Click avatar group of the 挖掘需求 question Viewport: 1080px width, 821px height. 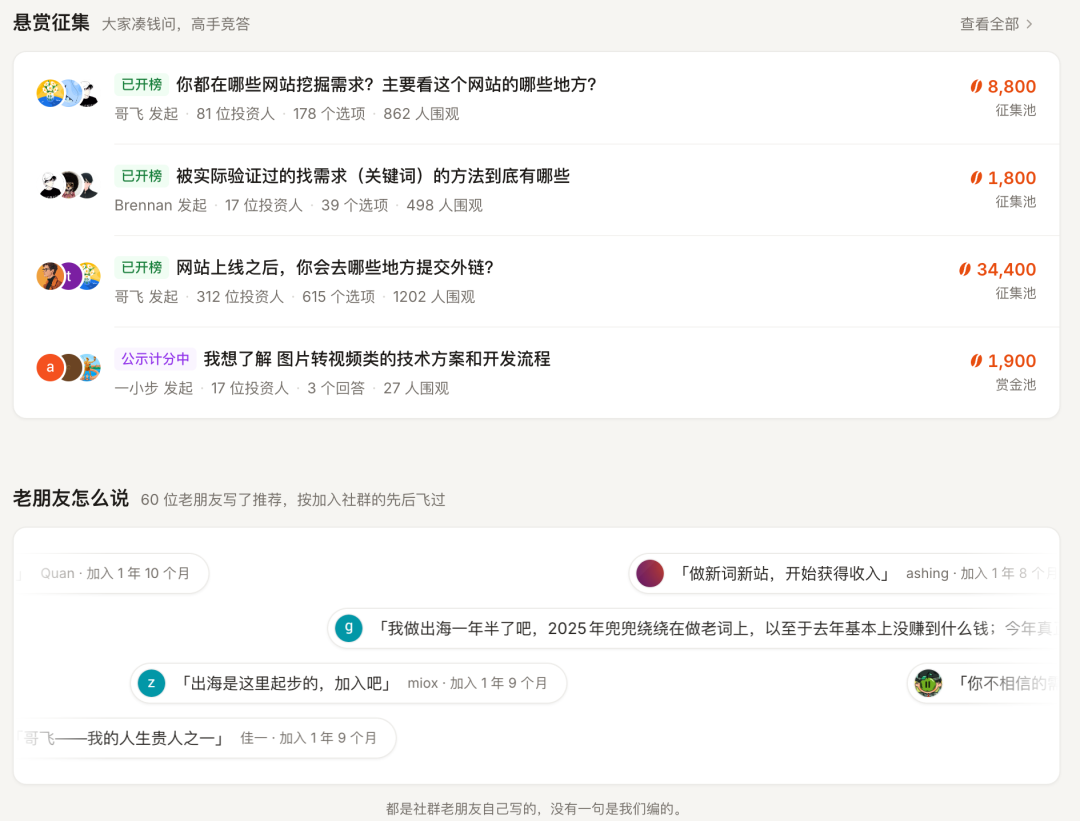point(68,93)
